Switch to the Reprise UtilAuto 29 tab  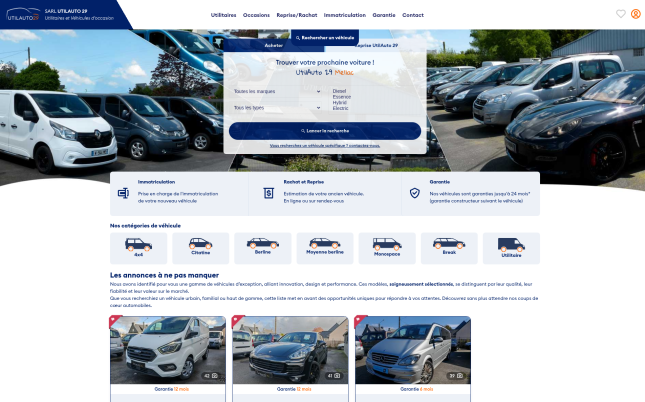[376, 45]
